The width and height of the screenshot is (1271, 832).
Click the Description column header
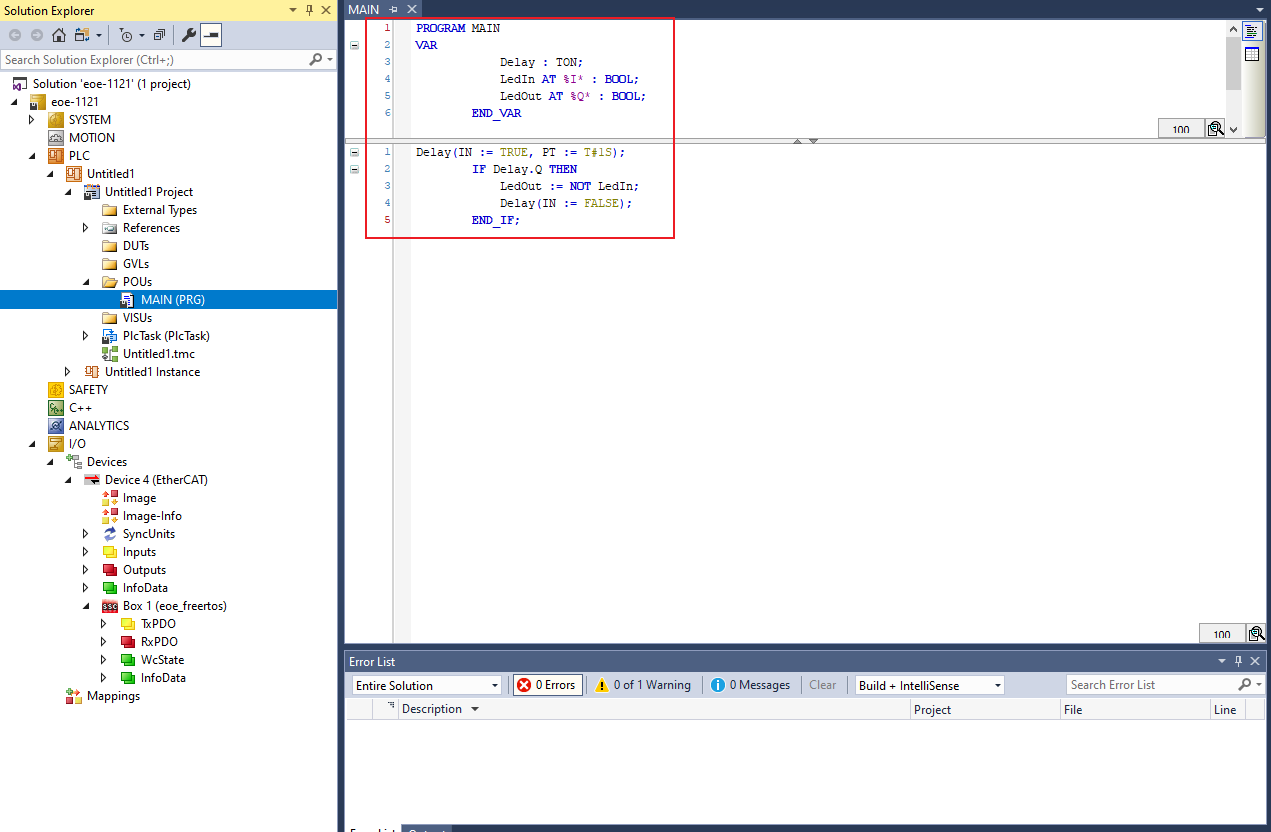432,709
